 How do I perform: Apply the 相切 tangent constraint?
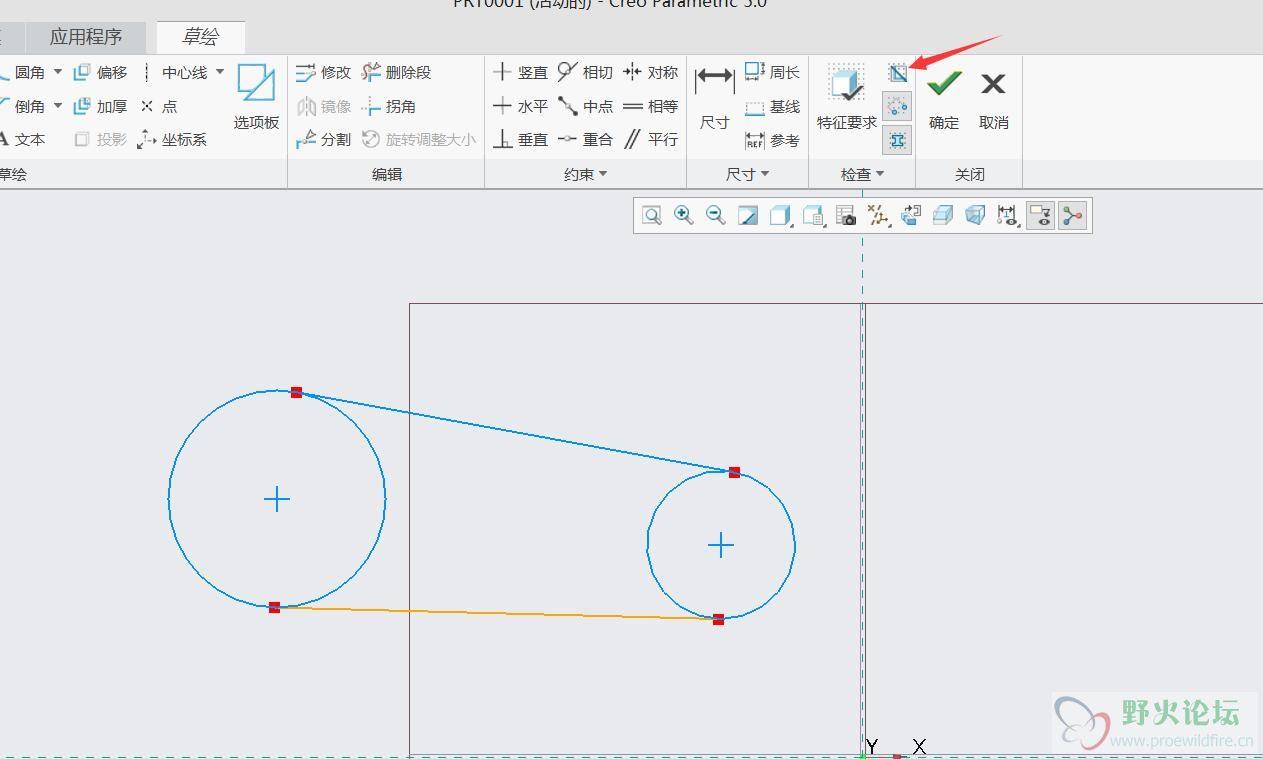585,72
